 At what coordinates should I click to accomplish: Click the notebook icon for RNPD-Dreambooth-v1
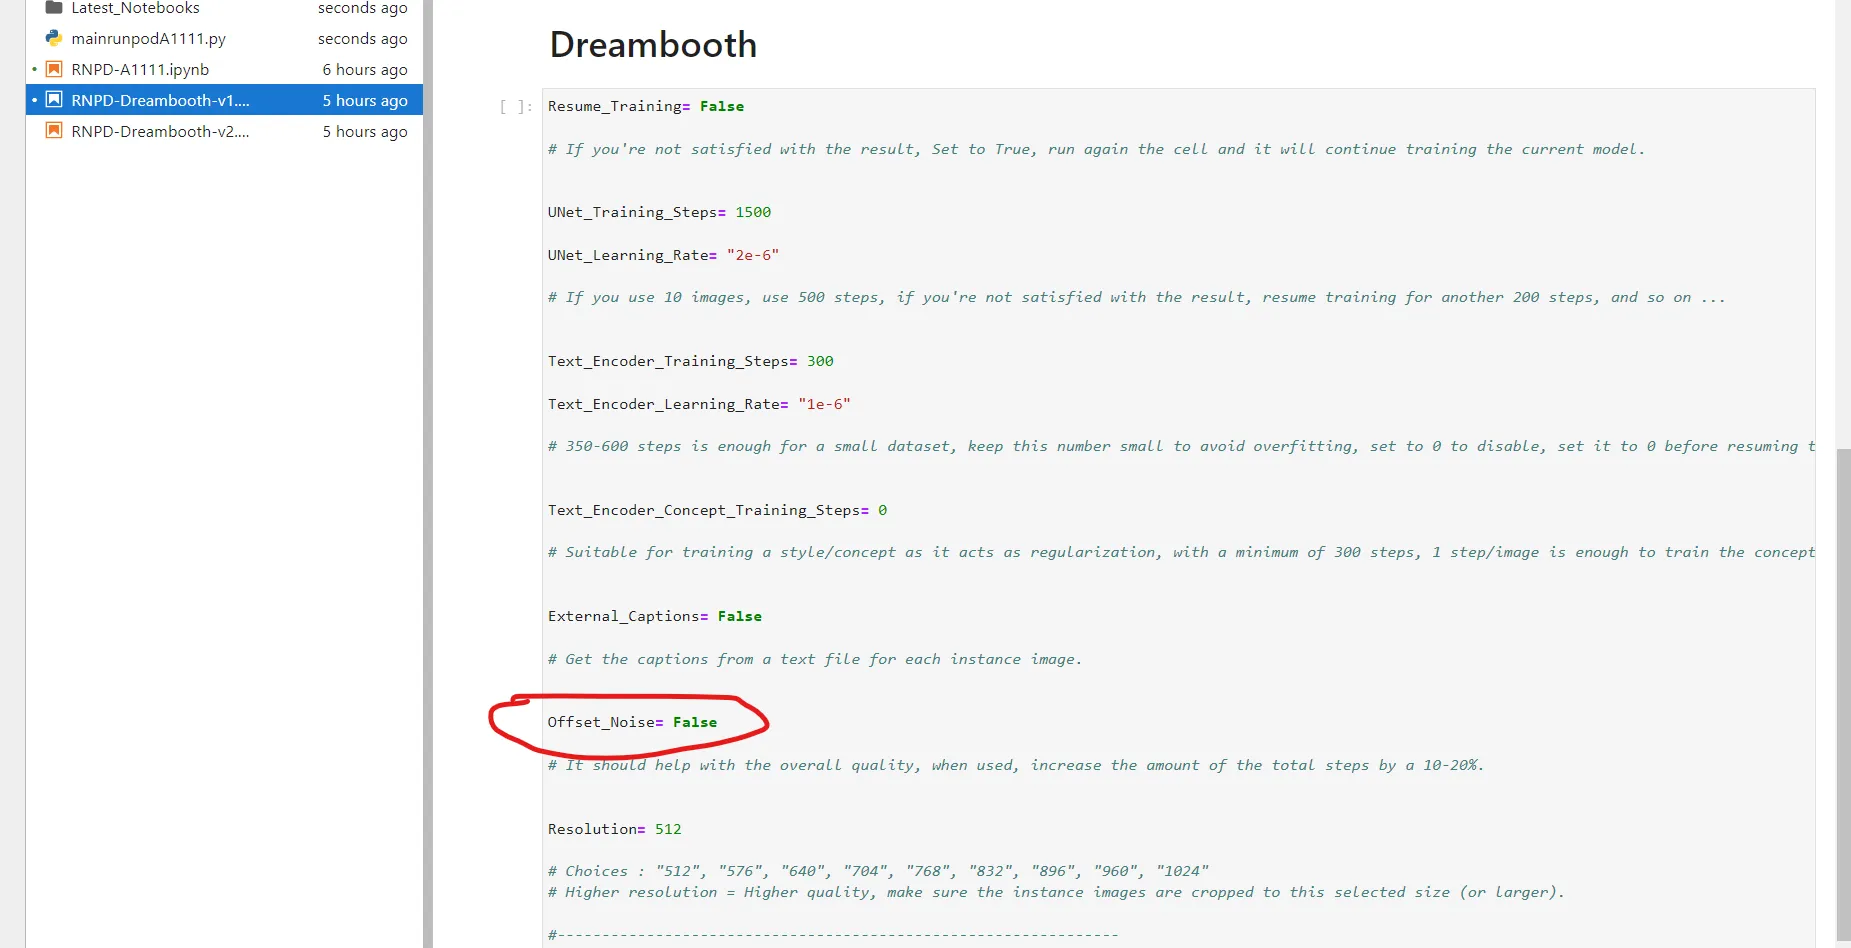pyautogui.click(x=54, y=100)
